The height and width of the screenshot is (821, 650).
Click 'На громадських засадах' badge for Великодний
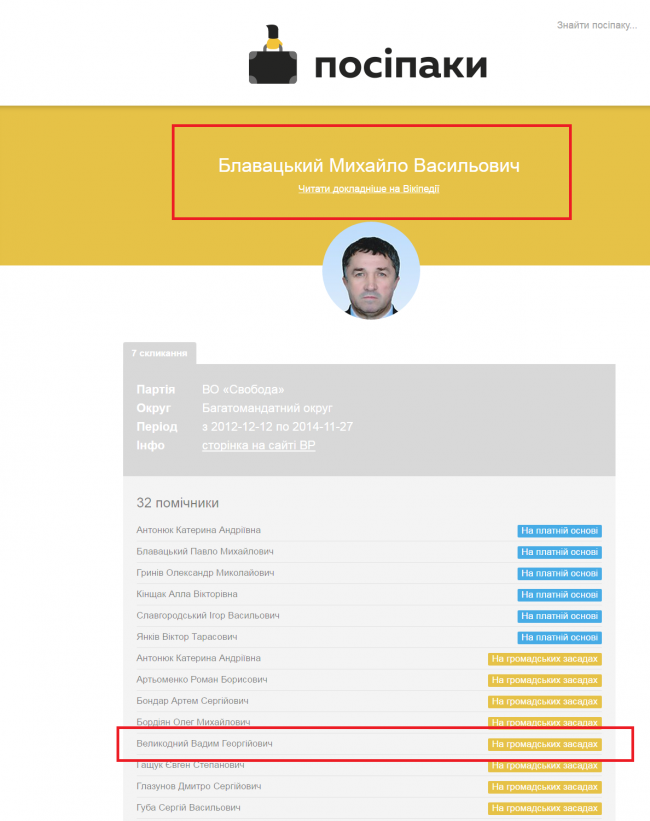[545, 744]
